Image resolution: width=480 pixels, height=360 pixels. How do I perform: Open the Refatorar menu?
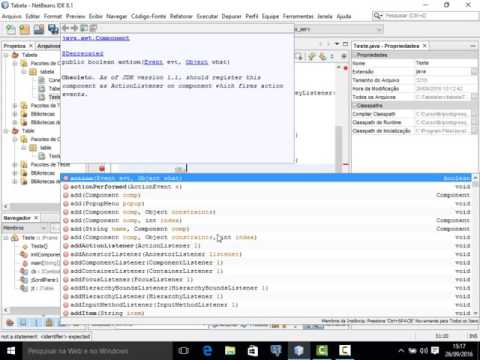(x=181, y=16)
